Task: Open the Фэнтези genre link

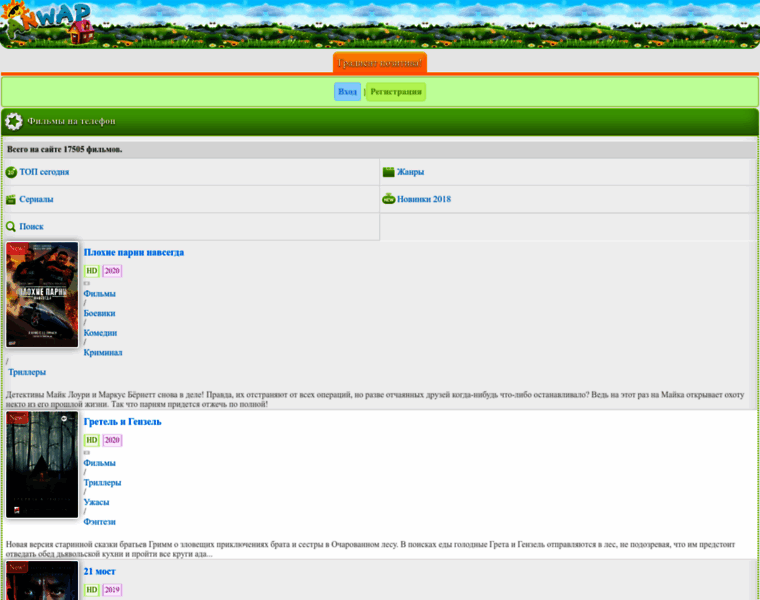Action: (x=99, y=522)
